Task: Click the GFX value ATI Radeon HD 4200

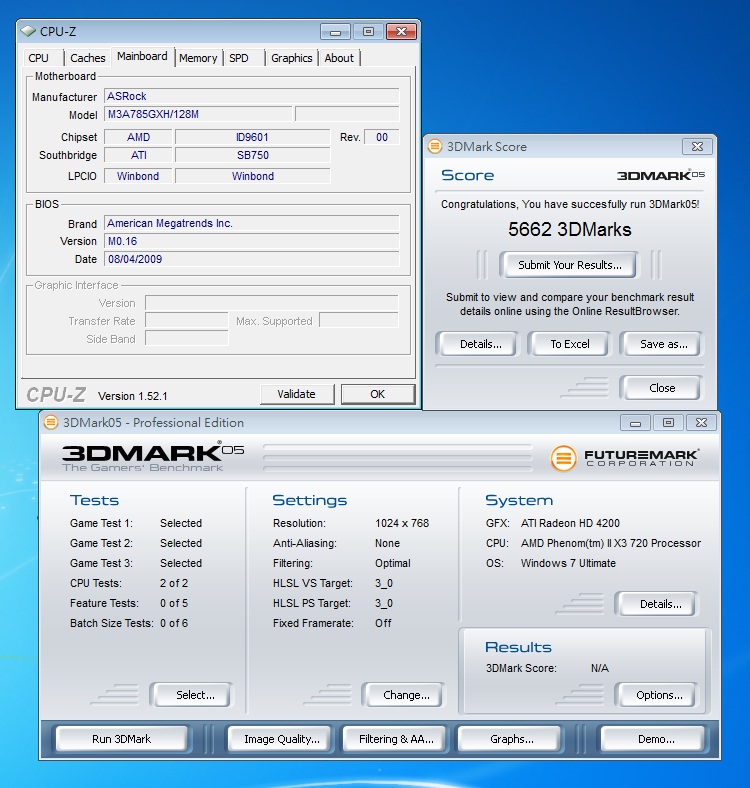Action: [570, 523]
